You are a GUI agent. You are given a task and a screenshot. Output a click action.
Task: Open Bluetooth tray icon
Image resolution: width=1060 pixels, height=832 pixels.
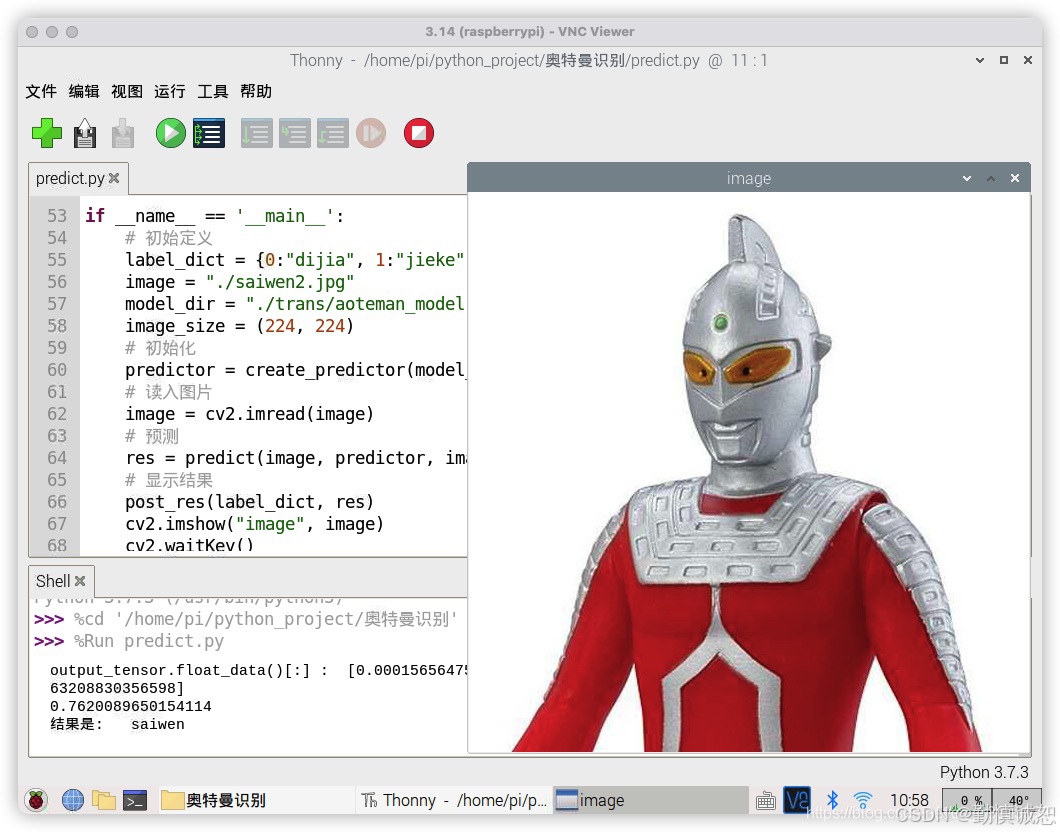pyautogui.click(x=833, y=800)
